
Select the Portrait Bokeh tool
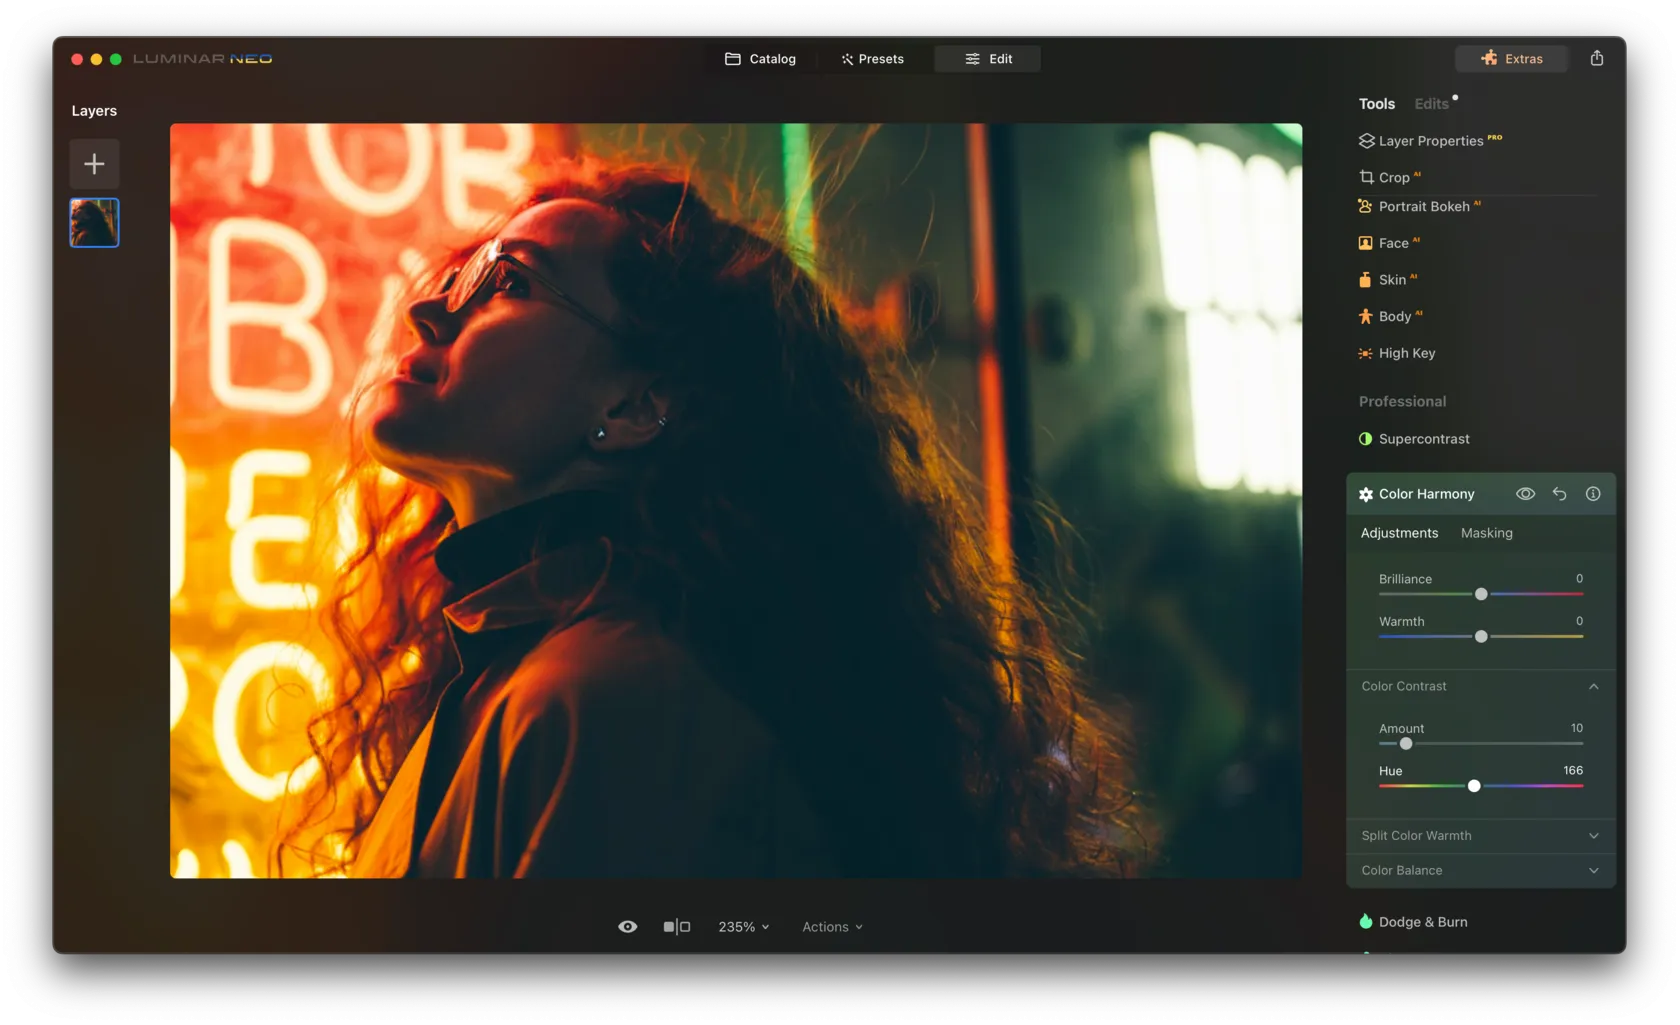coord(1423,206)
